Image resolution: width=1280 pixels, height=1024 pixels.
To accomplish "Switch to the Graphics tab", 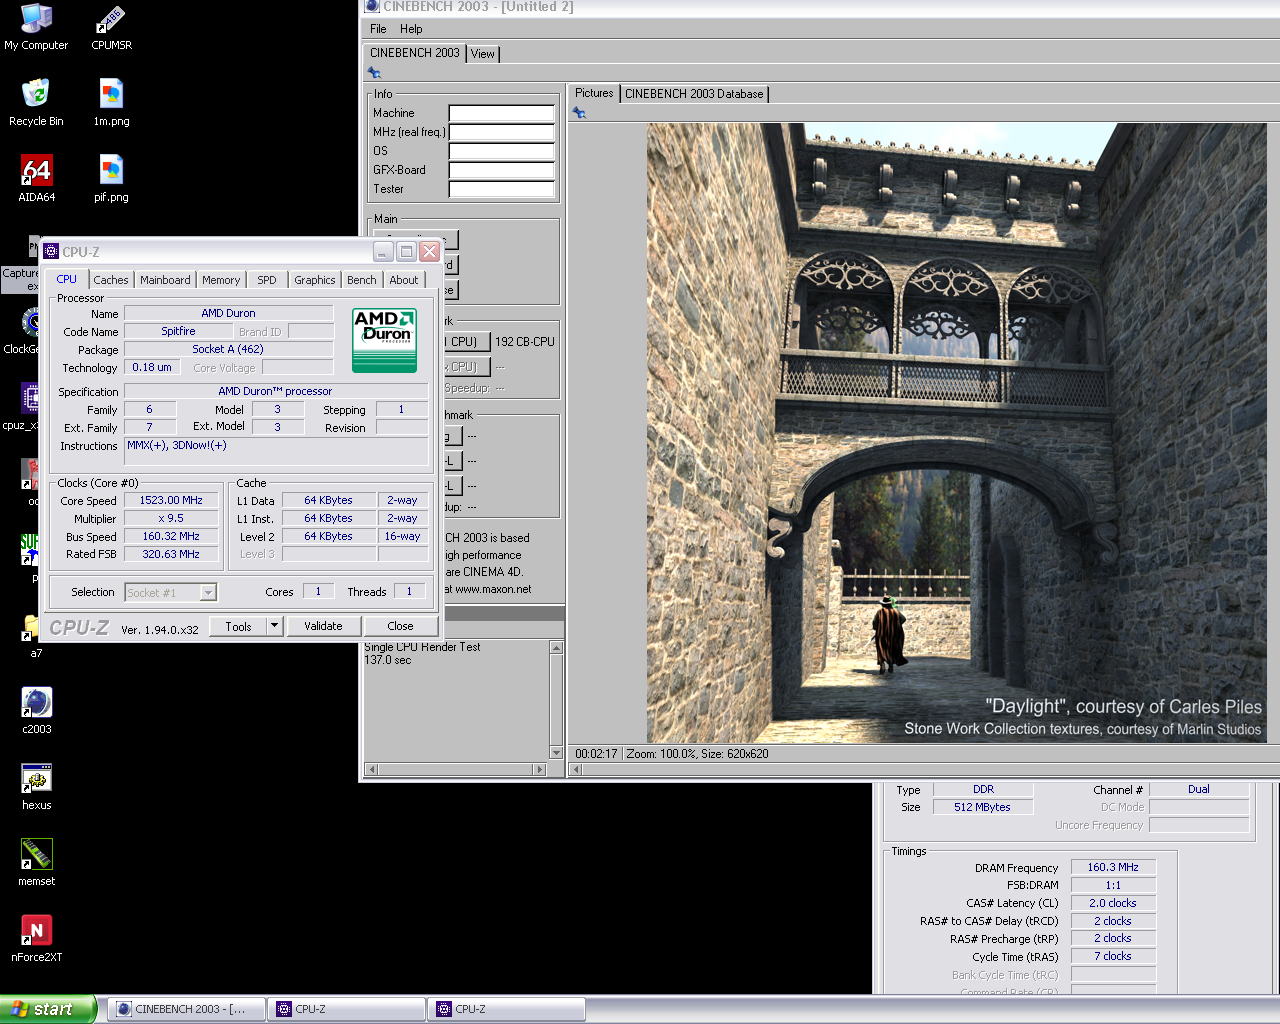I will (315, 280).
